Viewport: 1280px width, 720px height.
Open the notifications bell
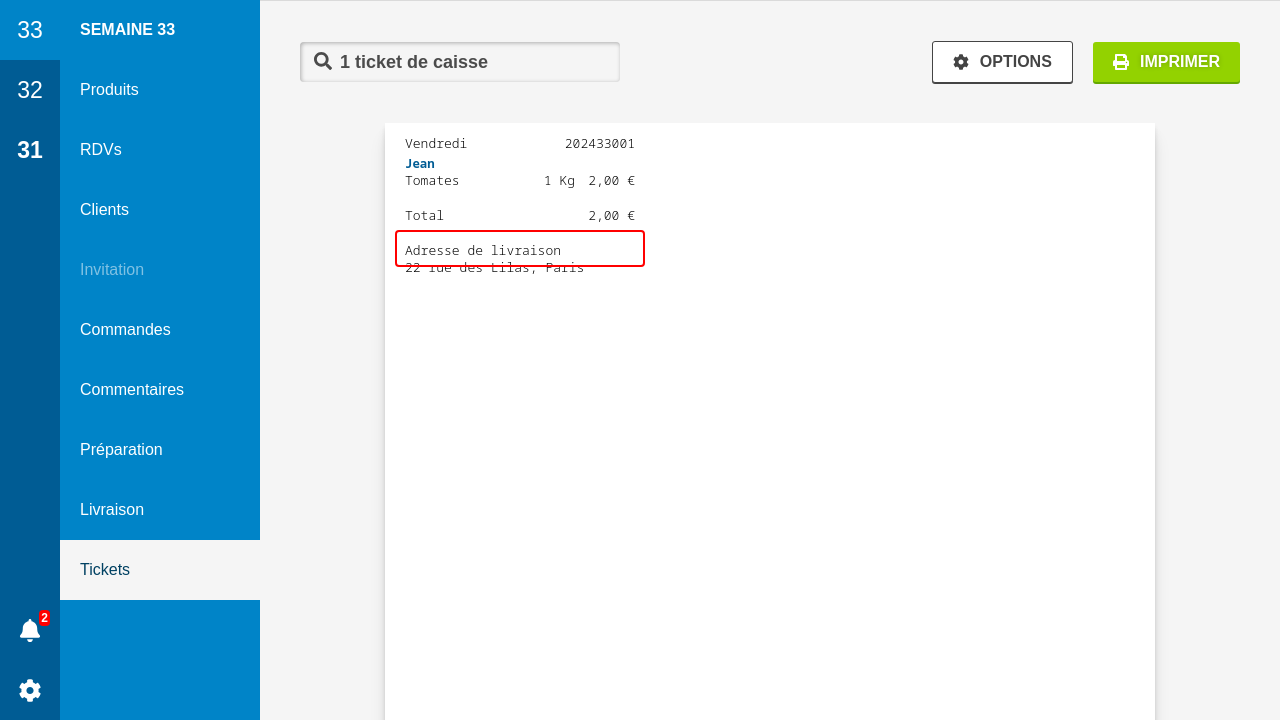tap(30, 630)
